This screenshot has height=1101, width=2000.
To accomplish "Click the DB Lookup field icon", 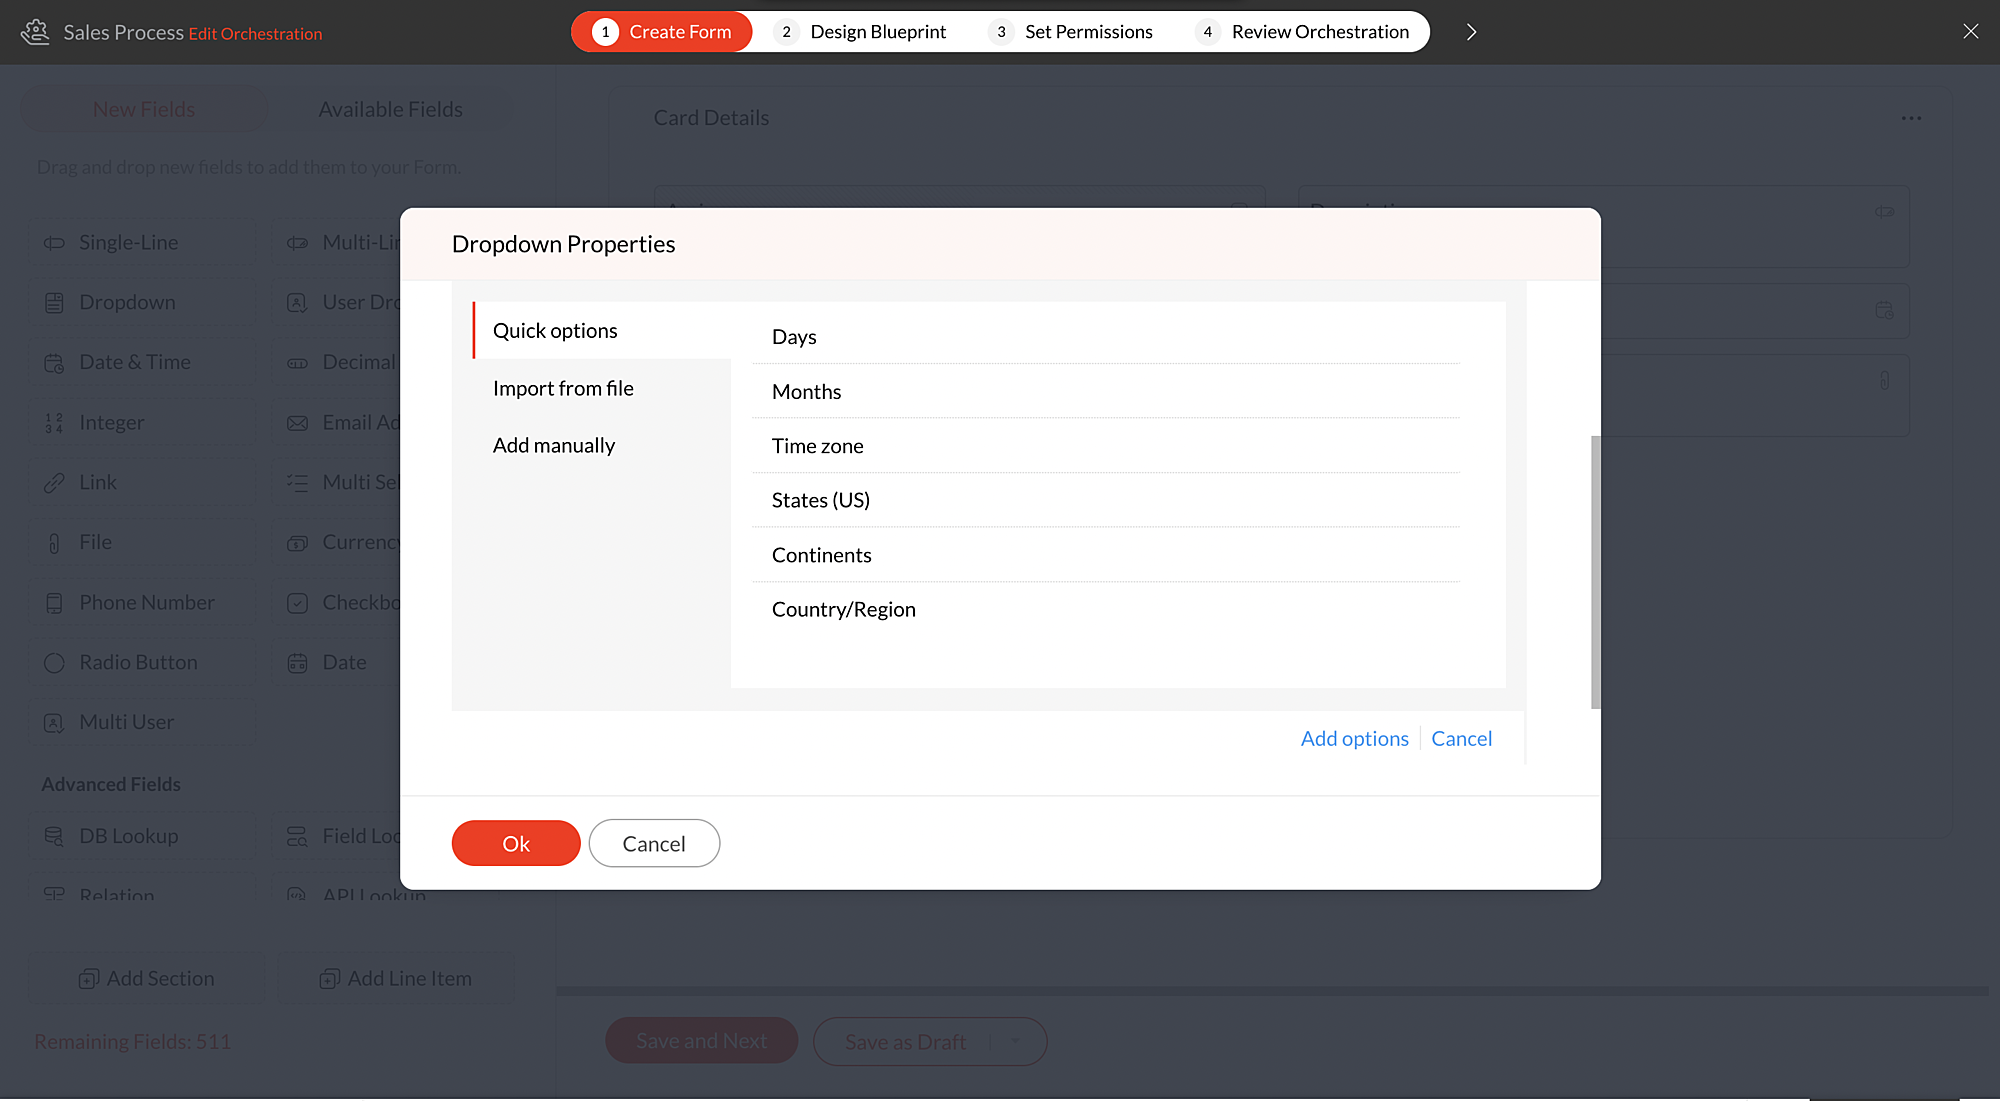I will [x=54, y=836].
